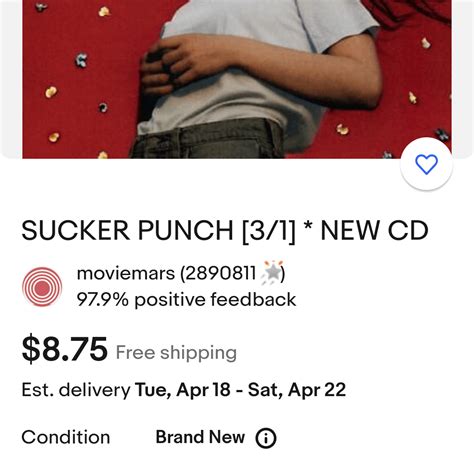Click the shooting star feedback badge
The width and height of the screenshot is (474, 465).
click(x=273, y=273)
